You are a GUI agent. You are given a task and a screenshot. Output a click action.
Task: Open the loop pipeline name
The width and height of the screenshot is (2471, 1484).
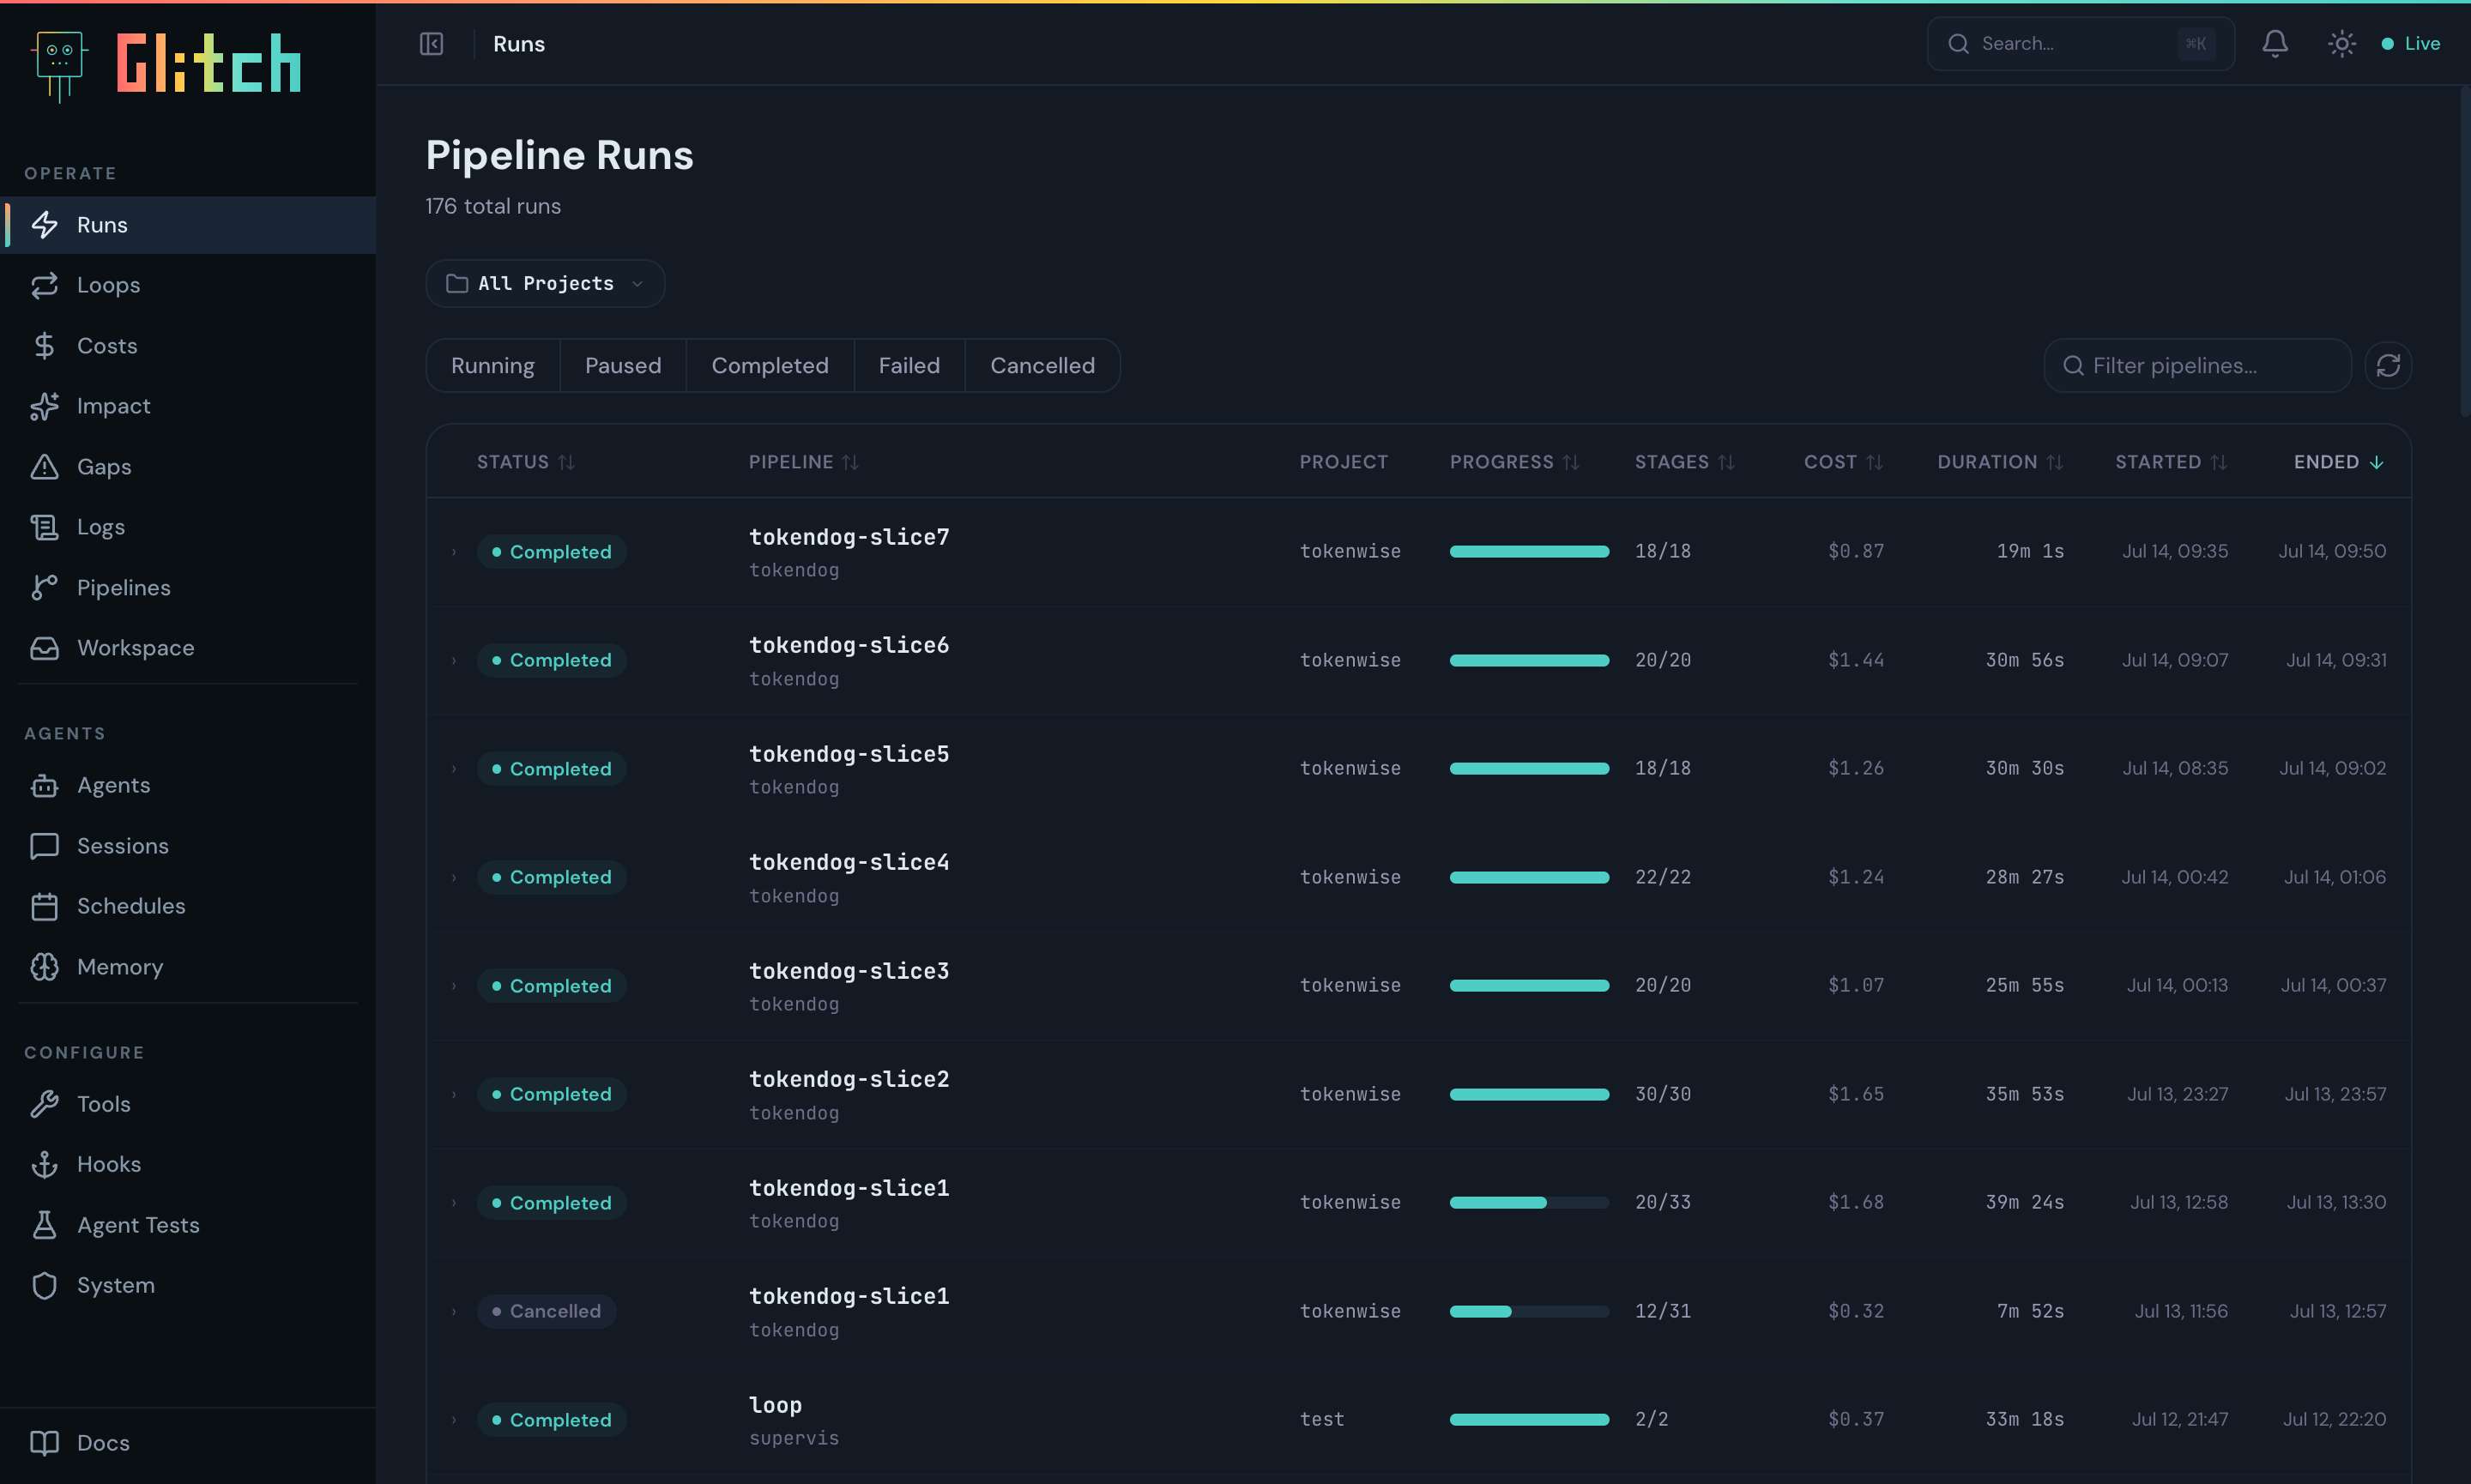click(775, 1405)
